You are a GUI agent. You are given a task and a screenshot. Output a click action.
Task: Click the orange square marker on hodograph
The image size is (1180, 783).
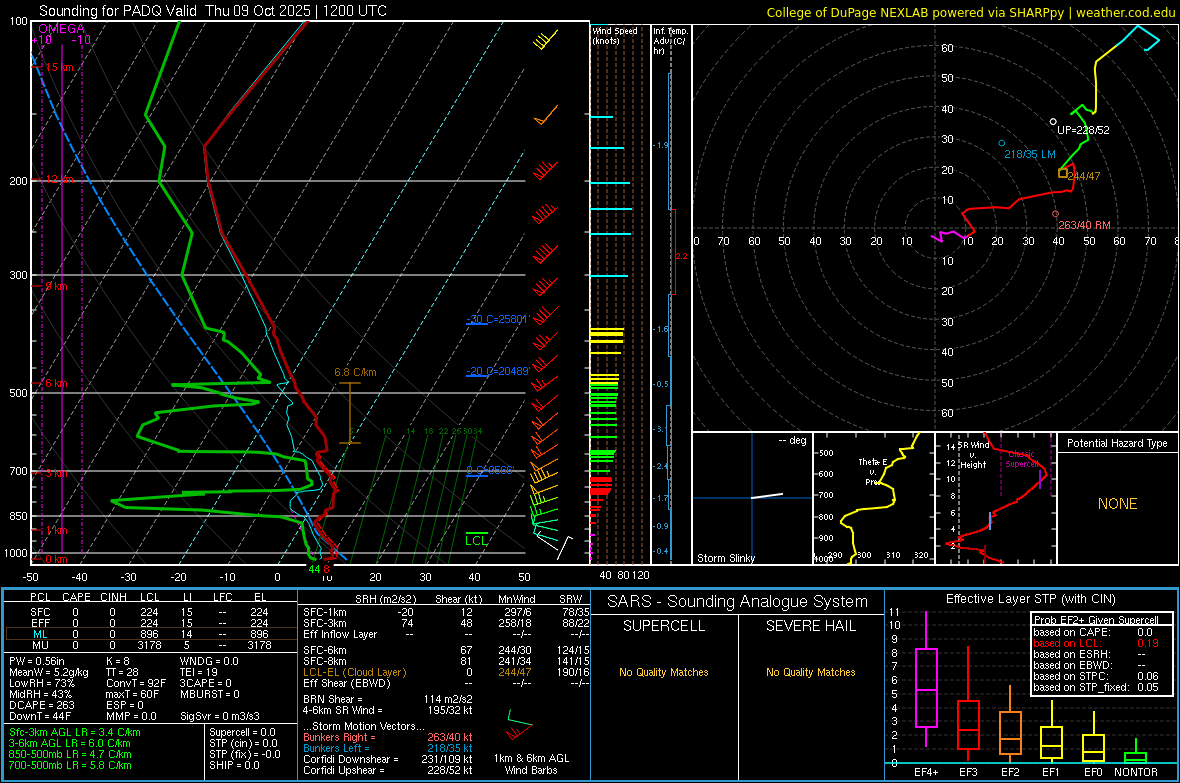[1063, 173]
